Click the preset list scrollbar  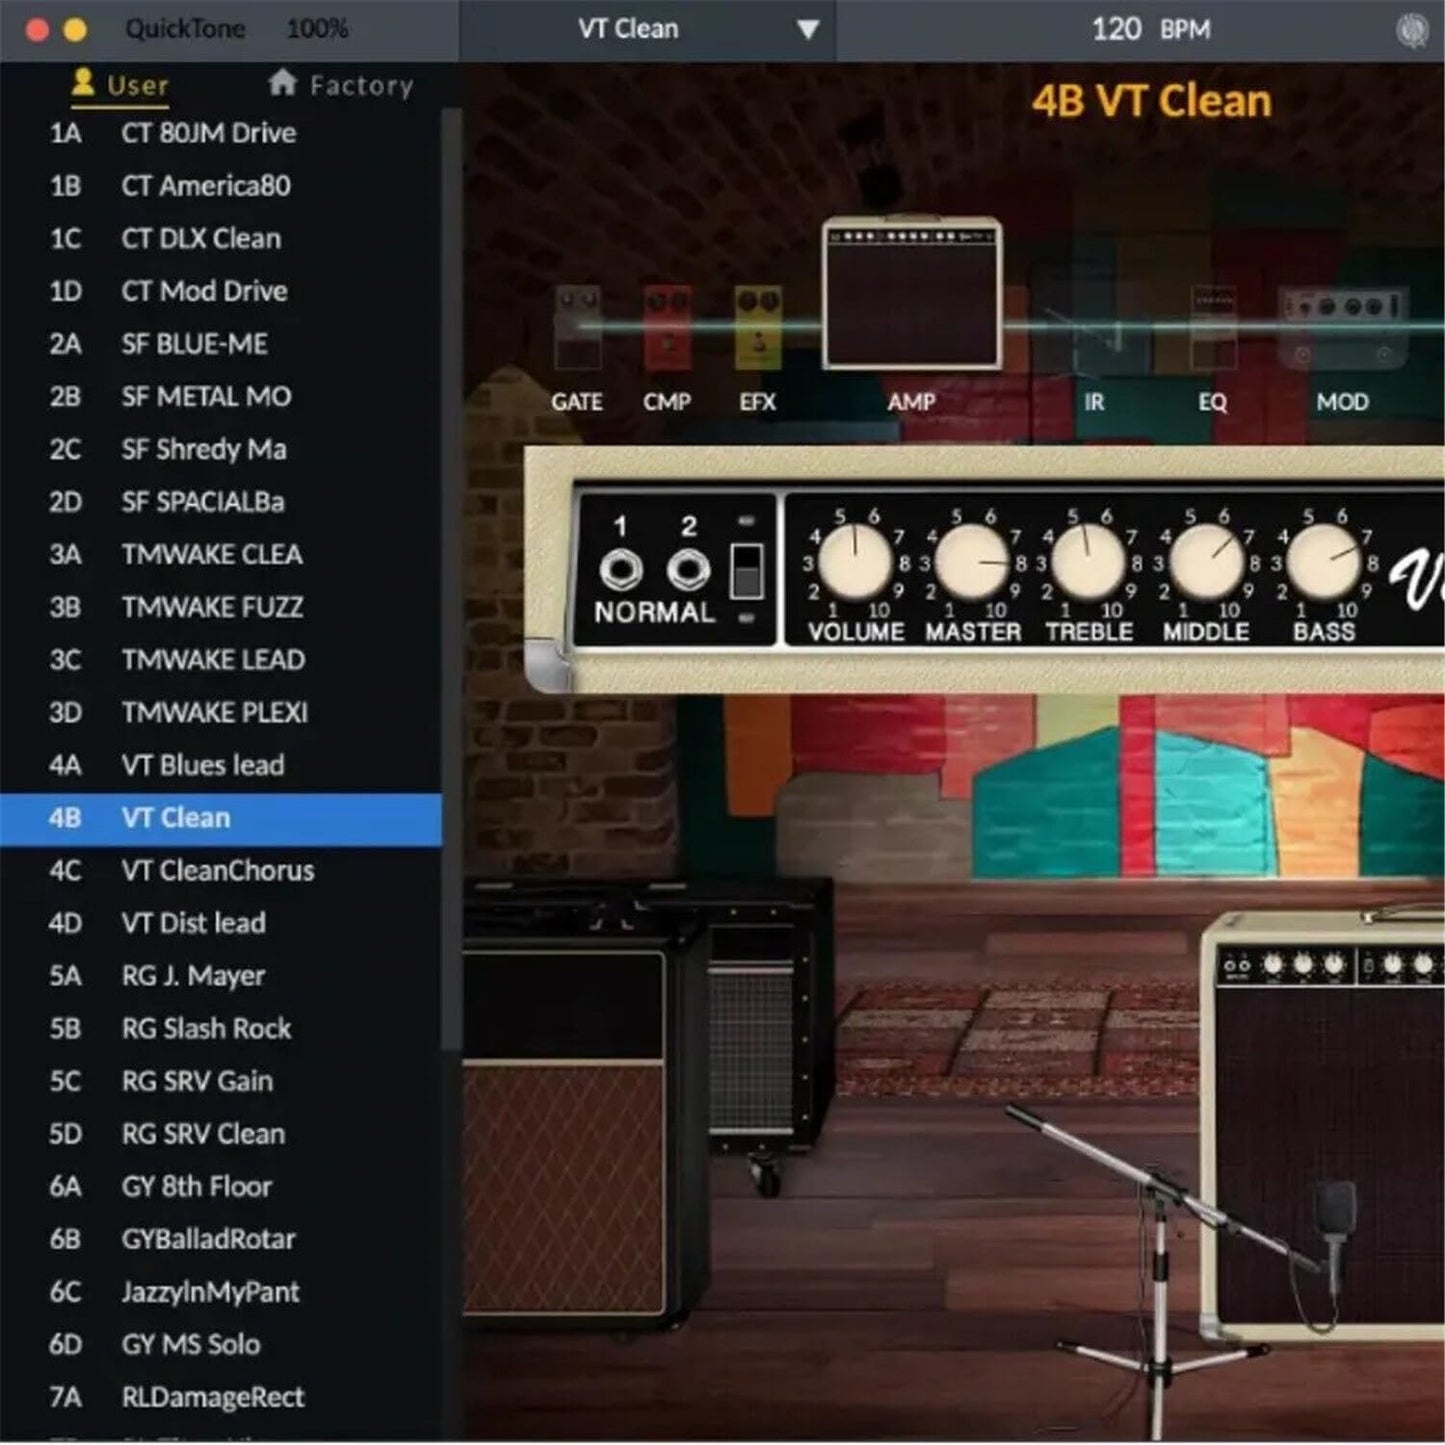tap(451, 580)
